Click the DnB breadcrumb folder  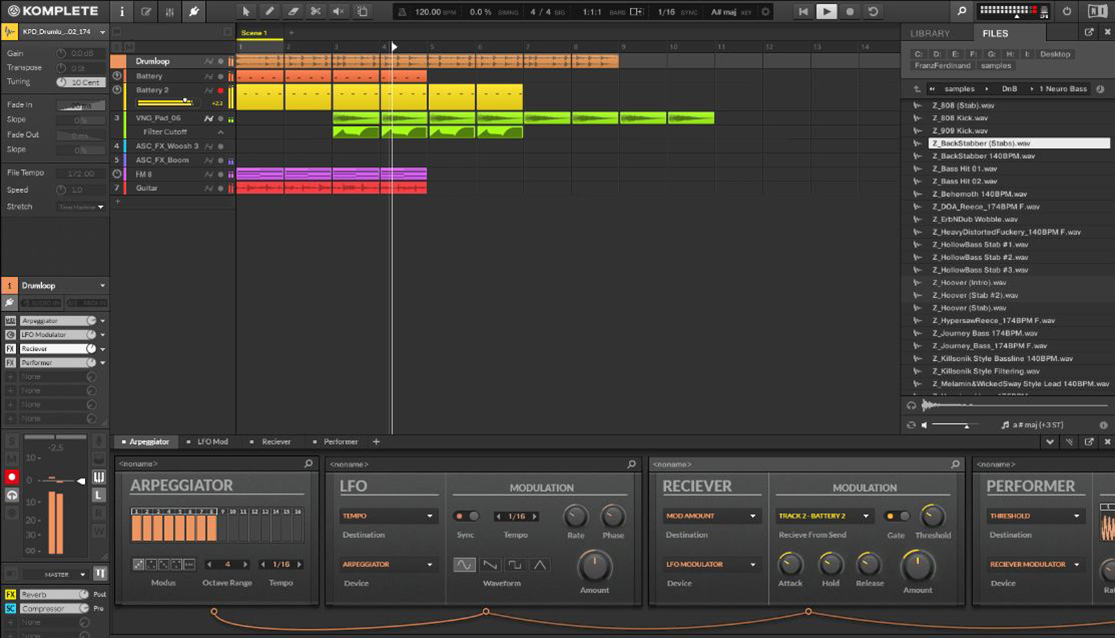point(1009,89)
